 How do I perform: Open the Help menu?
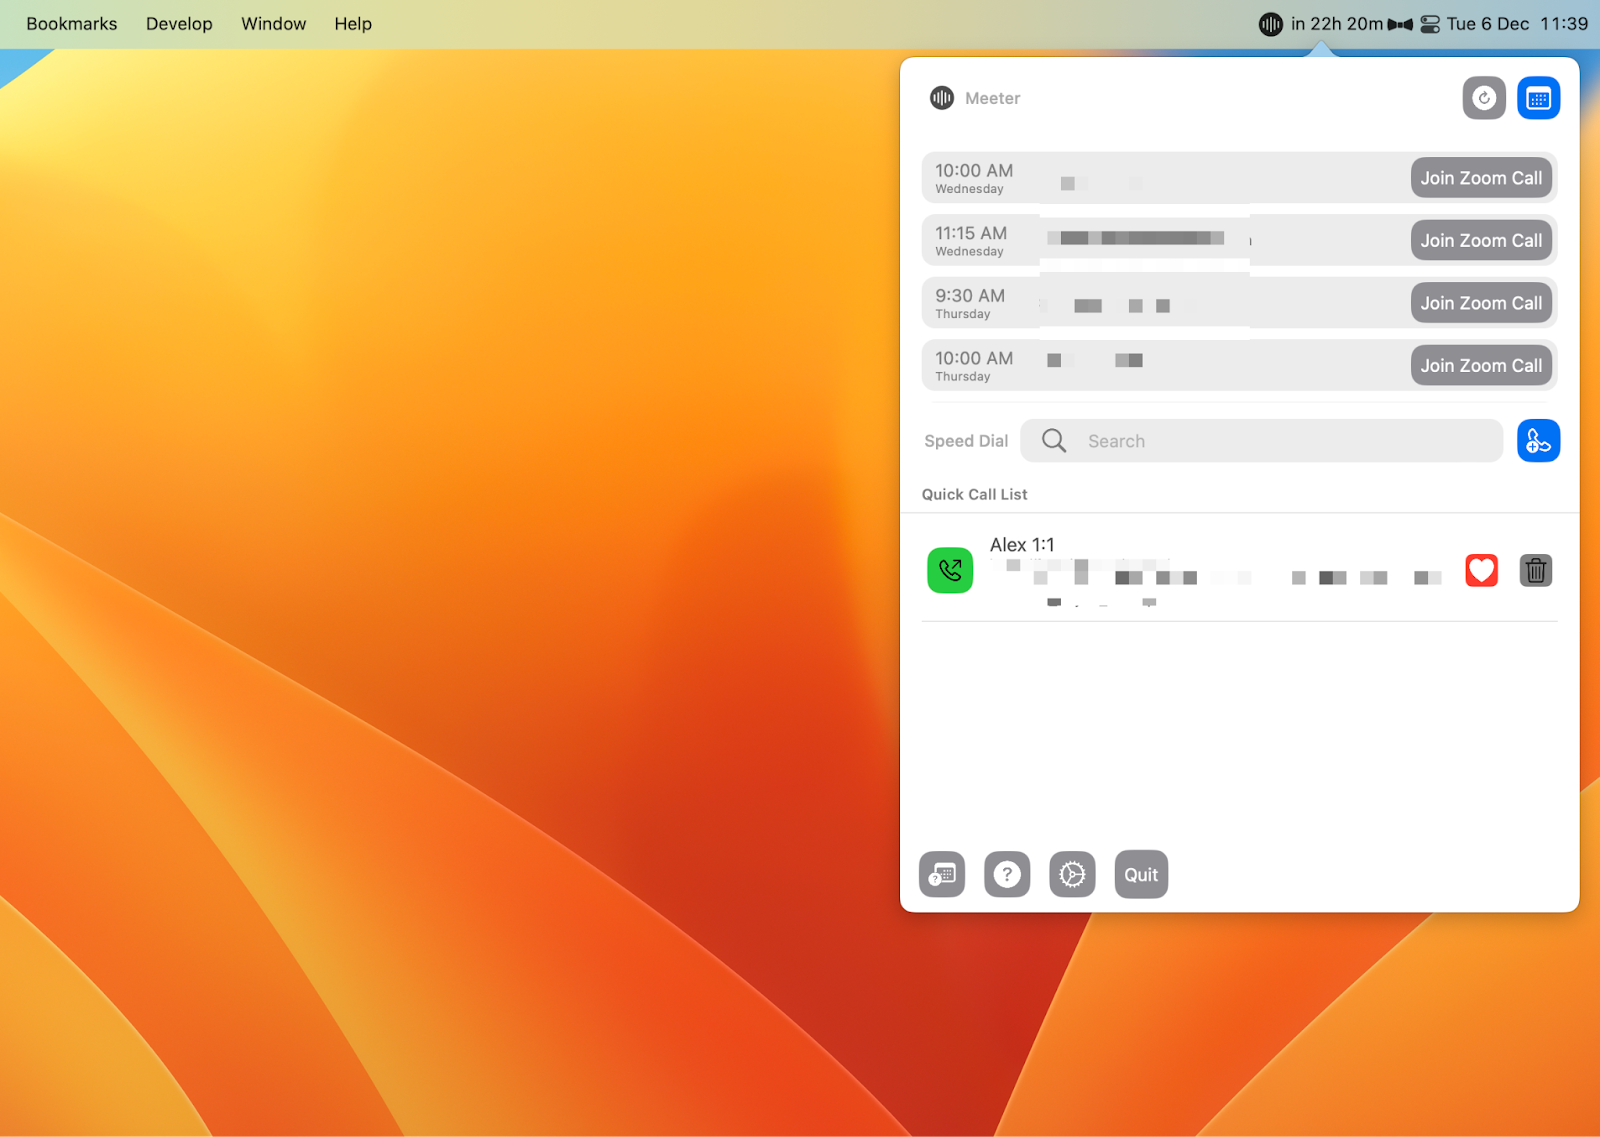(353, 24)
